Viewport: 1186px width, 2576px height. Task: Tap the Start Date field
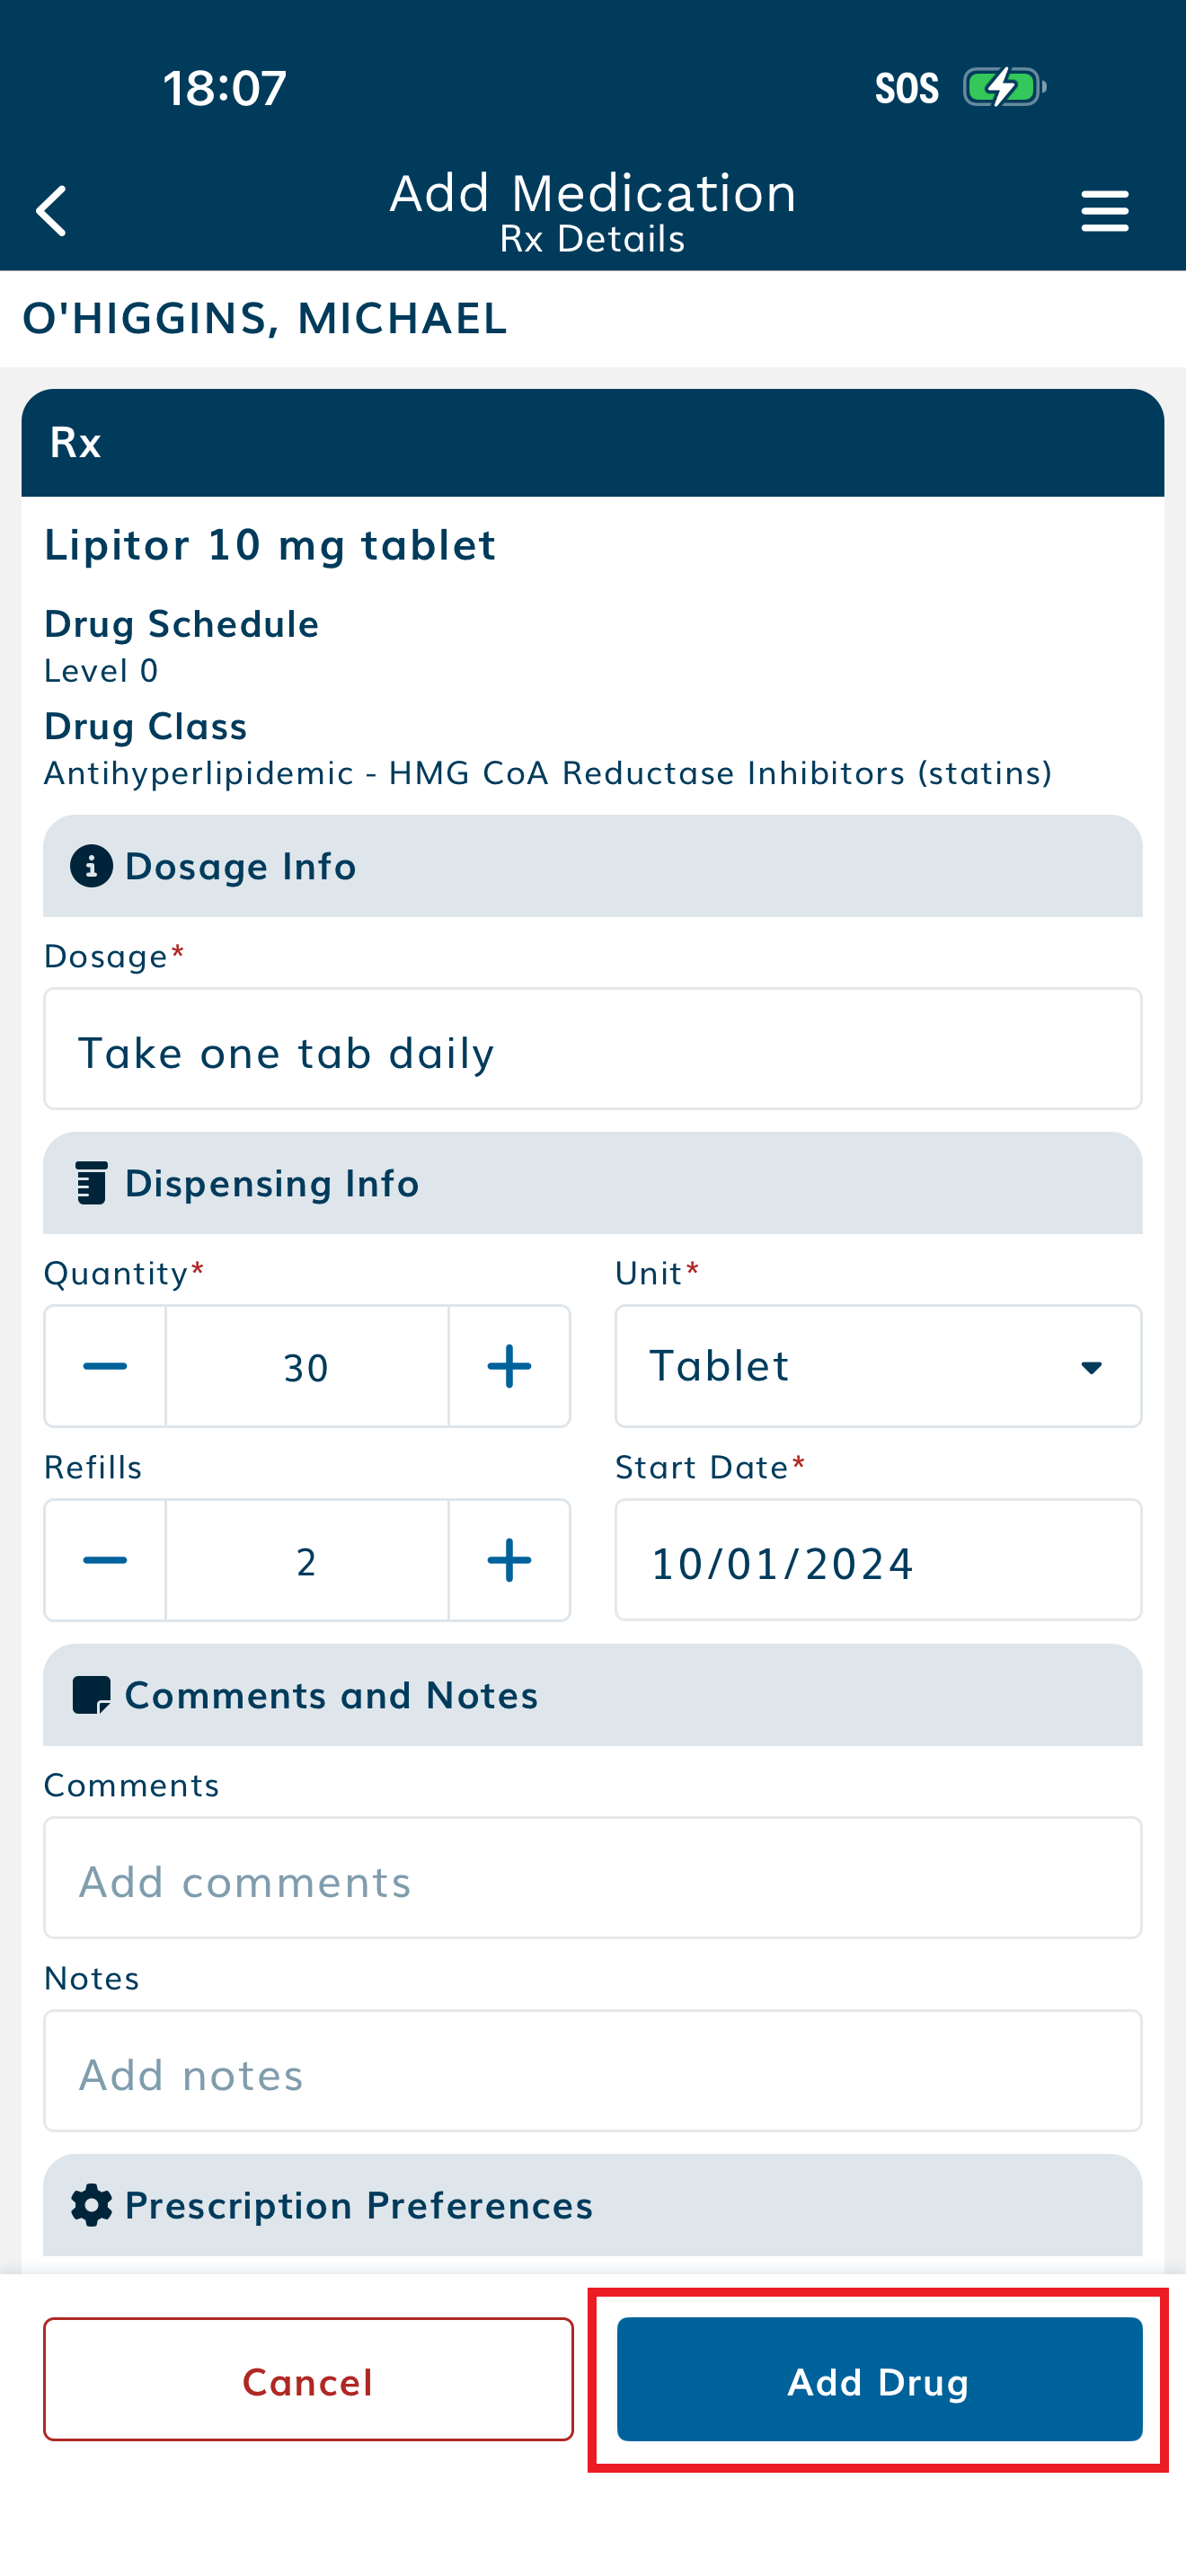pos(878,1560)
